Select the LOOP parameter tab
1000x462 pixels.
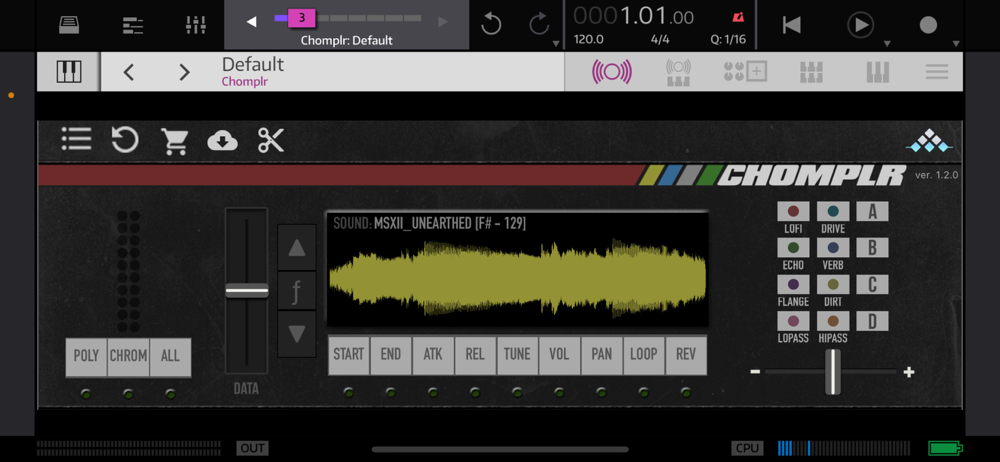click(x=643, y=354)
